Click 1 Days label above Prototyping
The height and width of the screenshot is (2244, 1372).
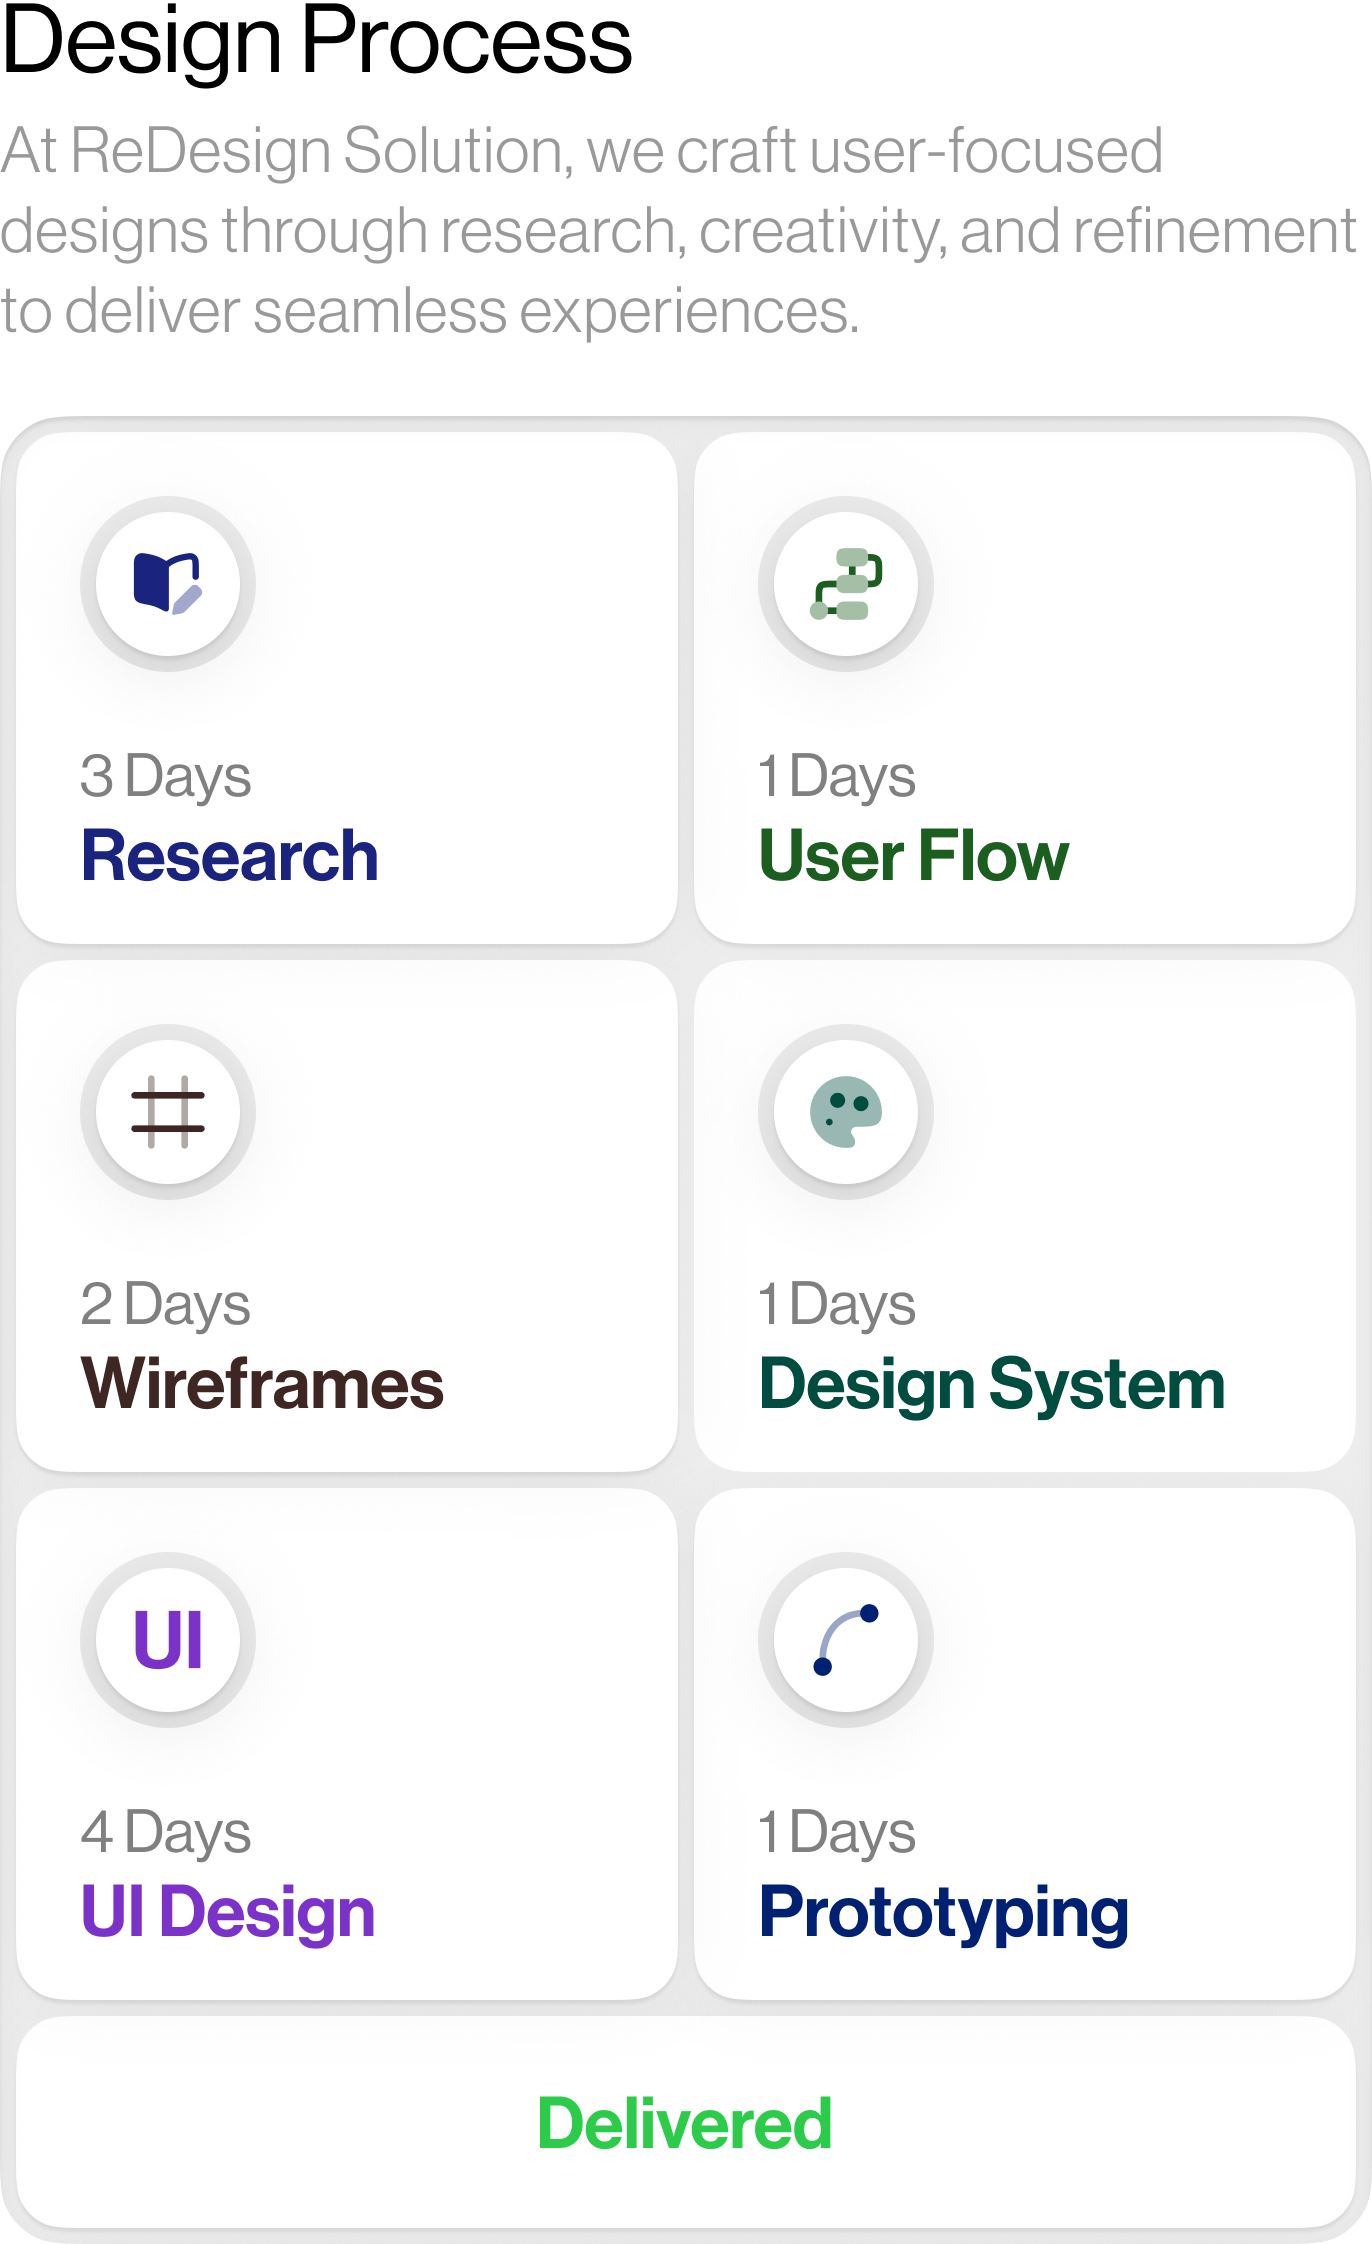(837, 1833)
